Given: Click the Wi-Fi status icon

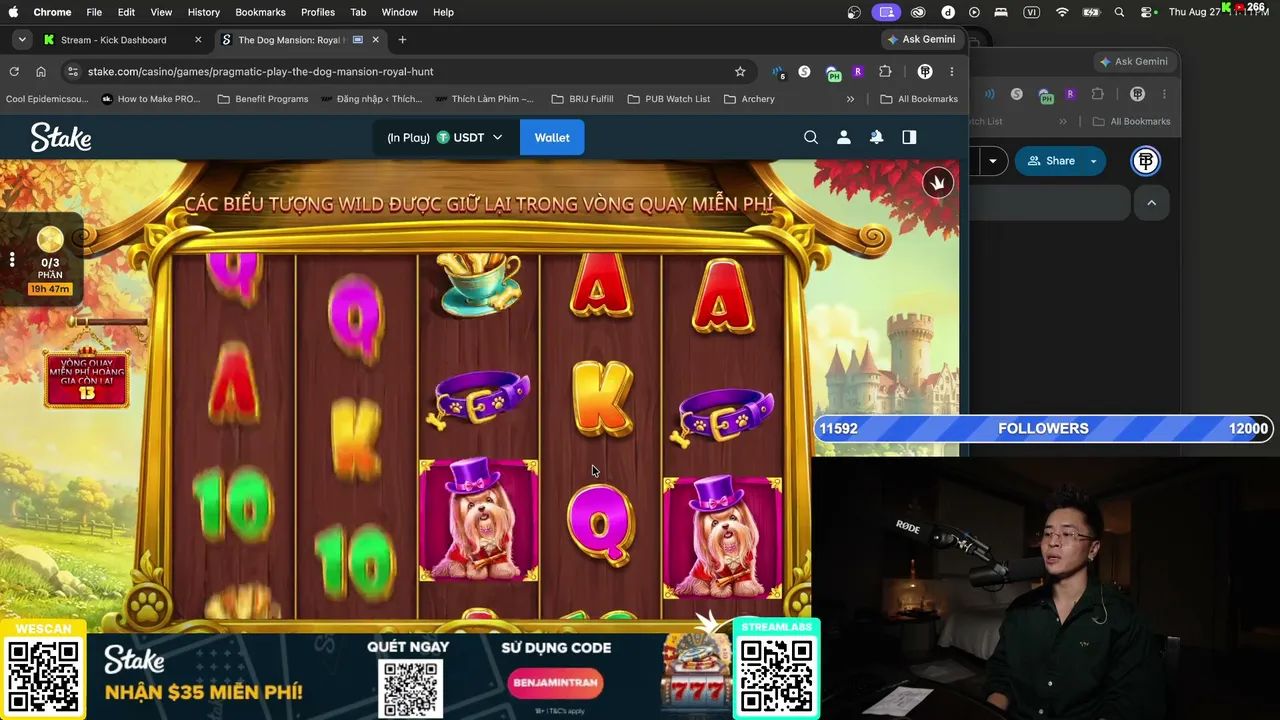Looking at the screenshot, I should coord(1062,12).
